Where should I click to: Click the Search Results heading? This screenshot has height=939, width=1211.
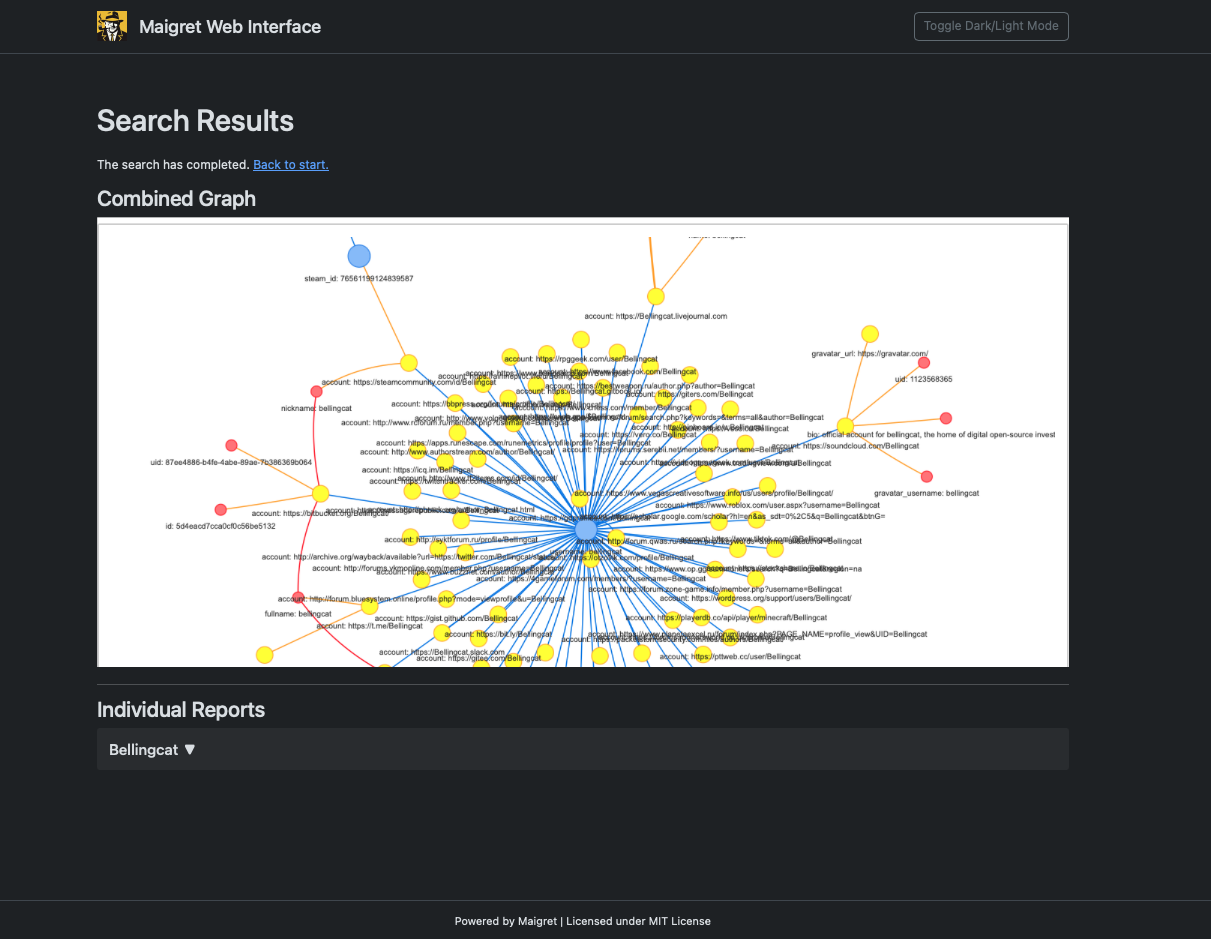click(x=195, y=121)
